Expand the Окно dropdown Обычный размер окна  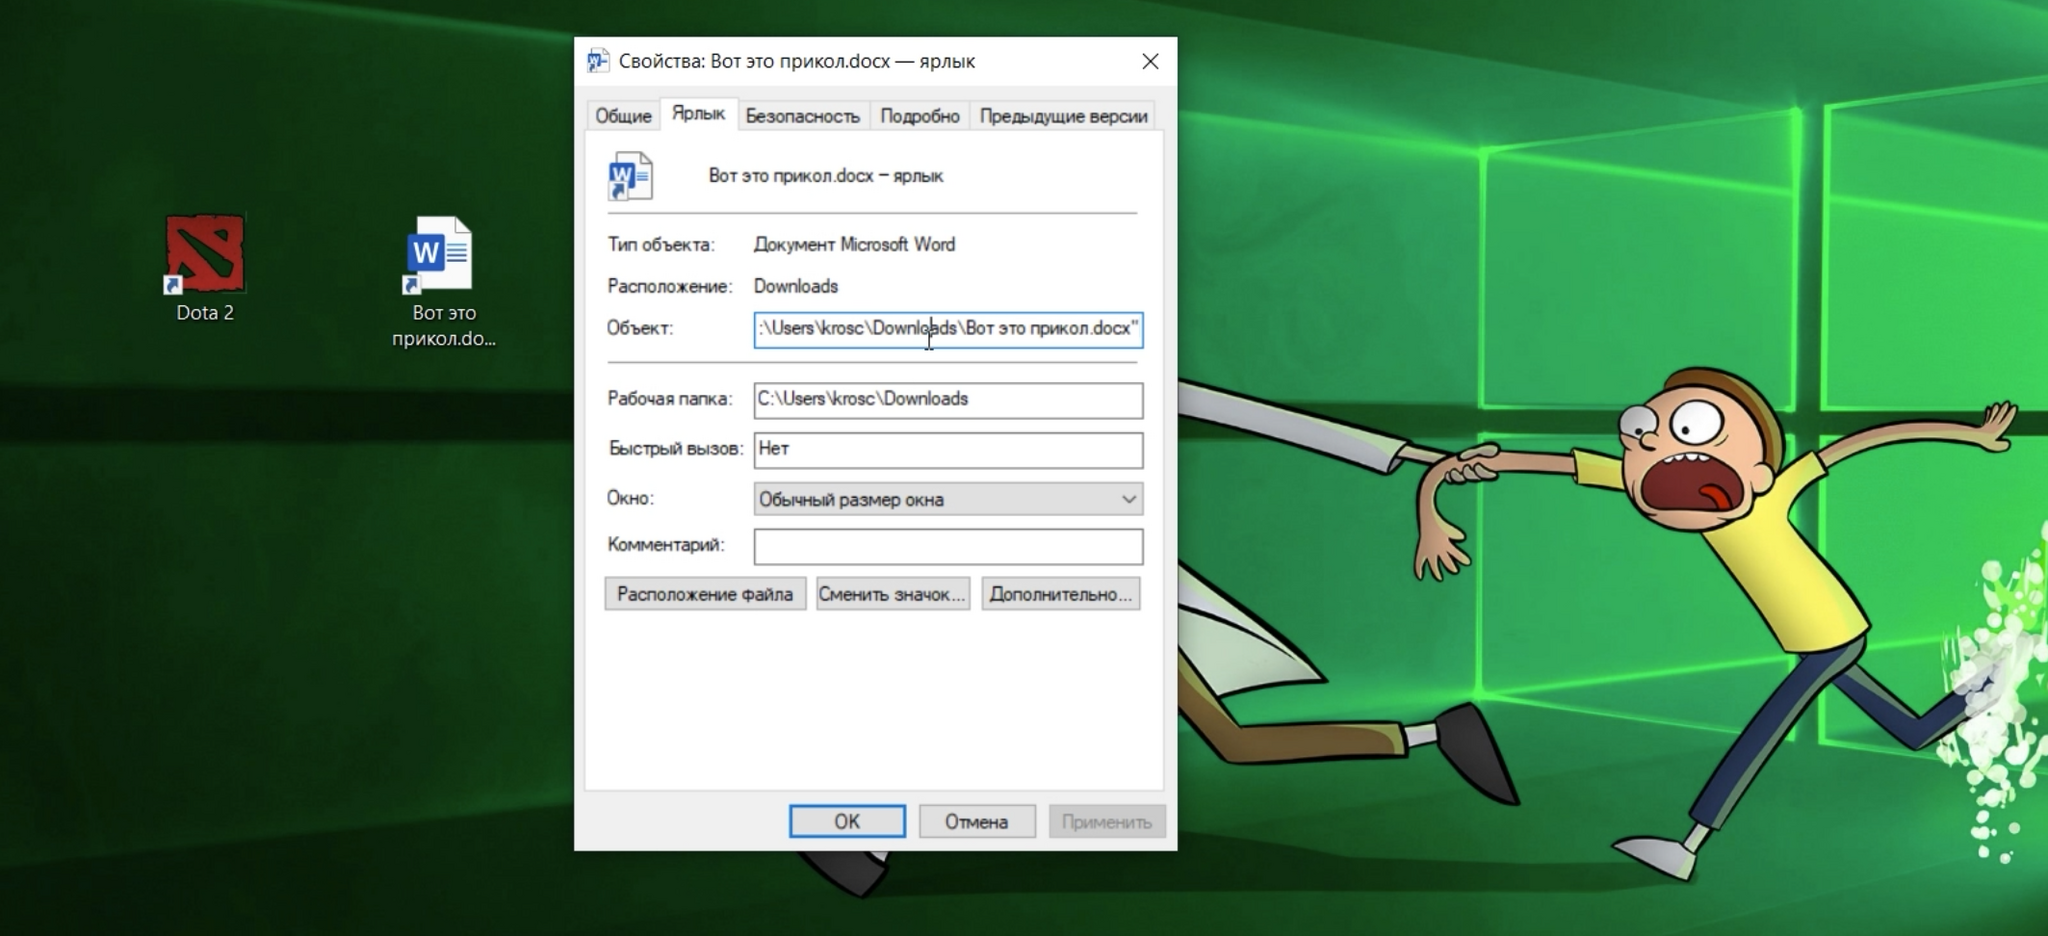[948, 499]
